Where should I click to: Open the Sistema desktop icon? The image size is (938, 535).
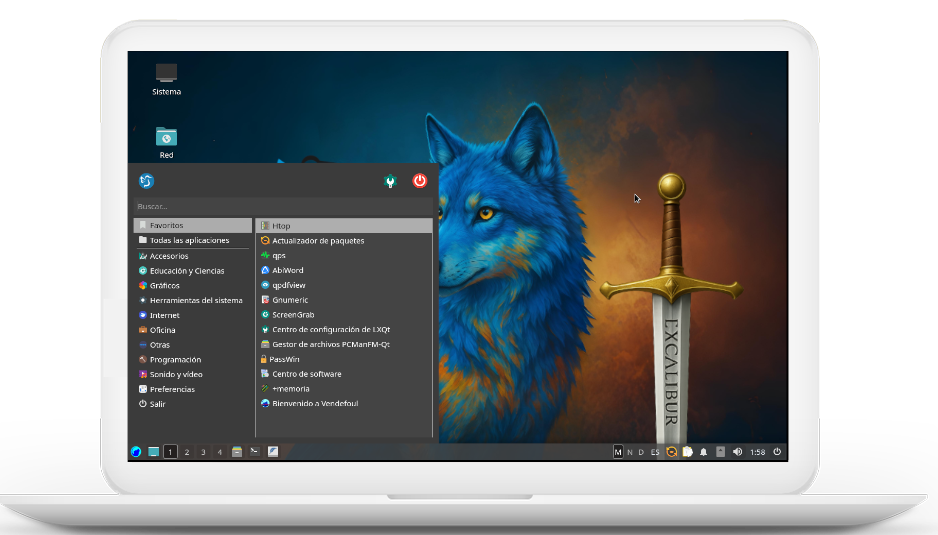tap(166, 73)
